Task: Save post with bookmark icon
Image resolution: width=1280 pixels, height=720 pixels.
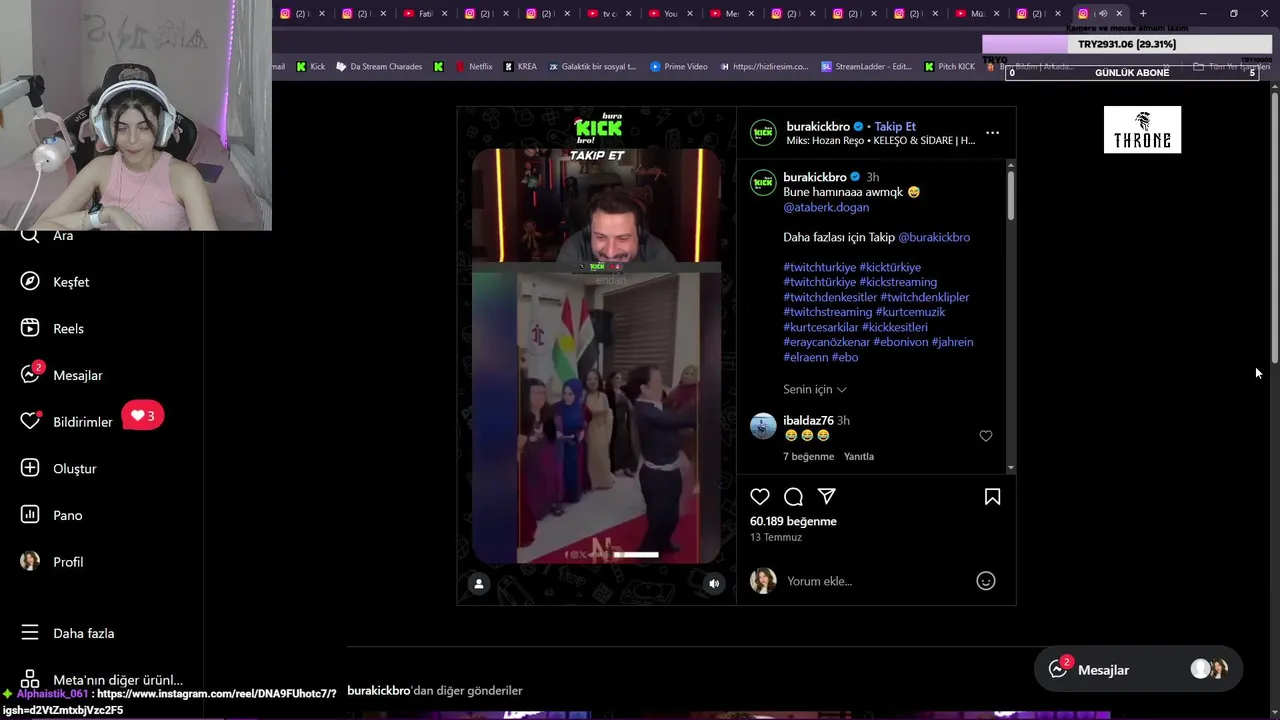Action: 993,497
